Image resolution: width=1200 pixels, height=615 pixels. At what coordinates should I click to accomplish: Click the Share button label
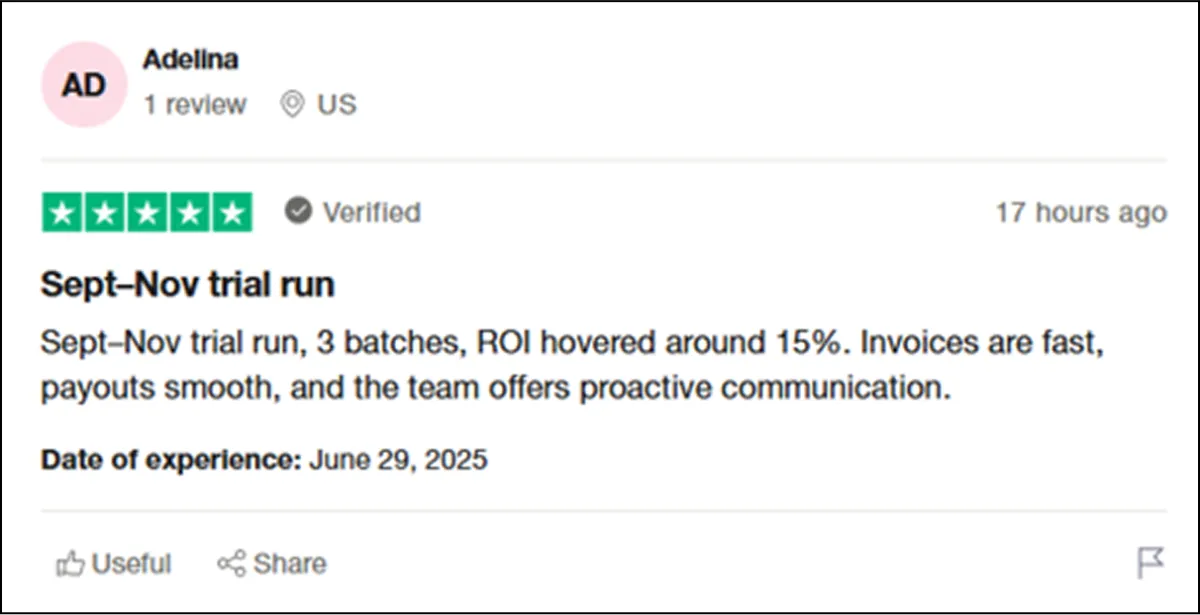pos(289,564)
